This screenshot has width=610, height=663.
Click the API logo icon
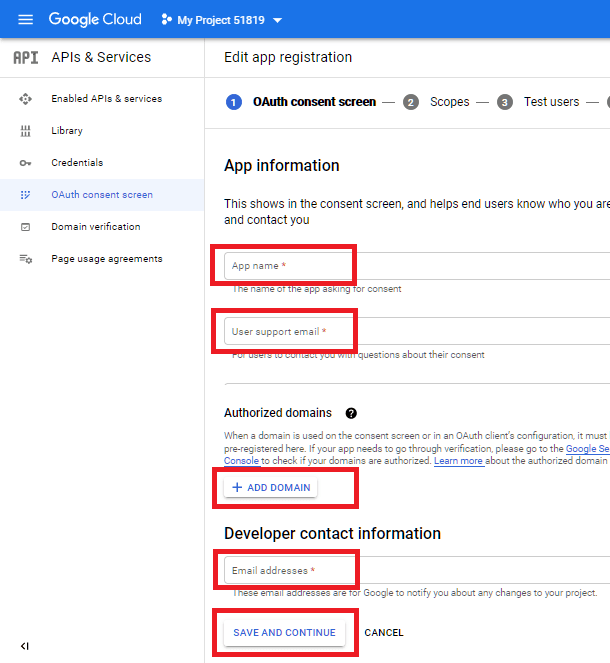click(26, 58)
